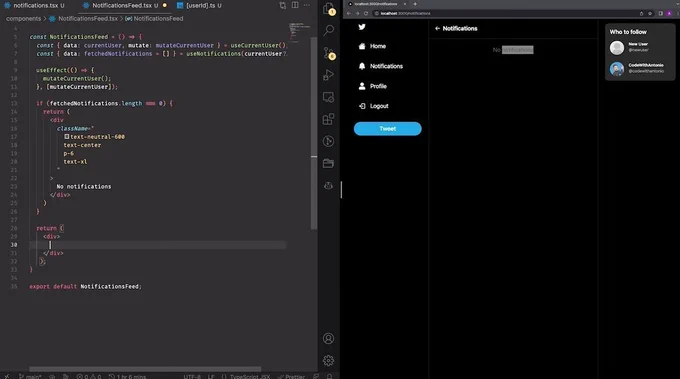Click the browser forward button
The image size is (680, 379).
(357, 13)
